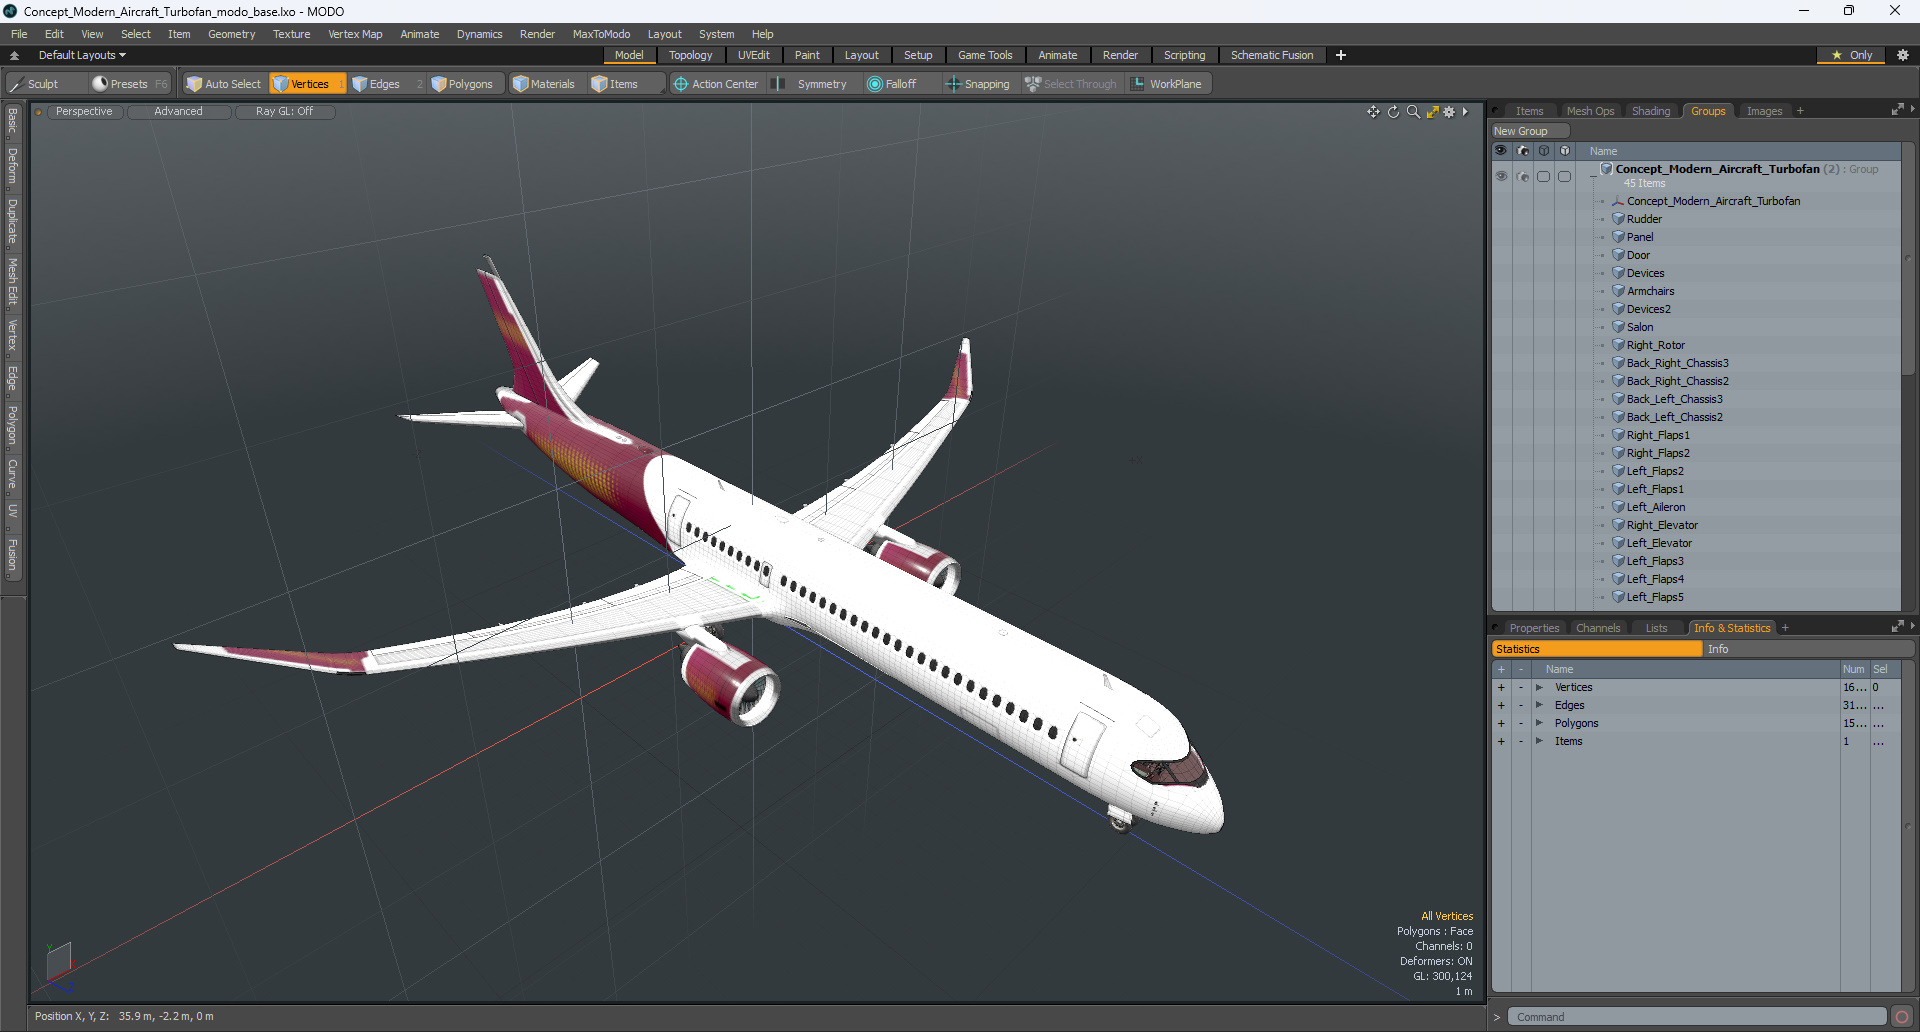Select the Rudder item in groups list
Viewport: 1920px width, 1032px height.
[1644, 219]
